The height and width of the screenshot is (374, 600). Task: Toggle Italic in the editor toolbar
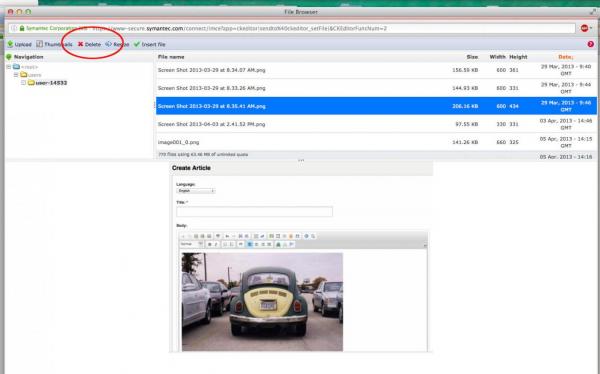[216, 244]
